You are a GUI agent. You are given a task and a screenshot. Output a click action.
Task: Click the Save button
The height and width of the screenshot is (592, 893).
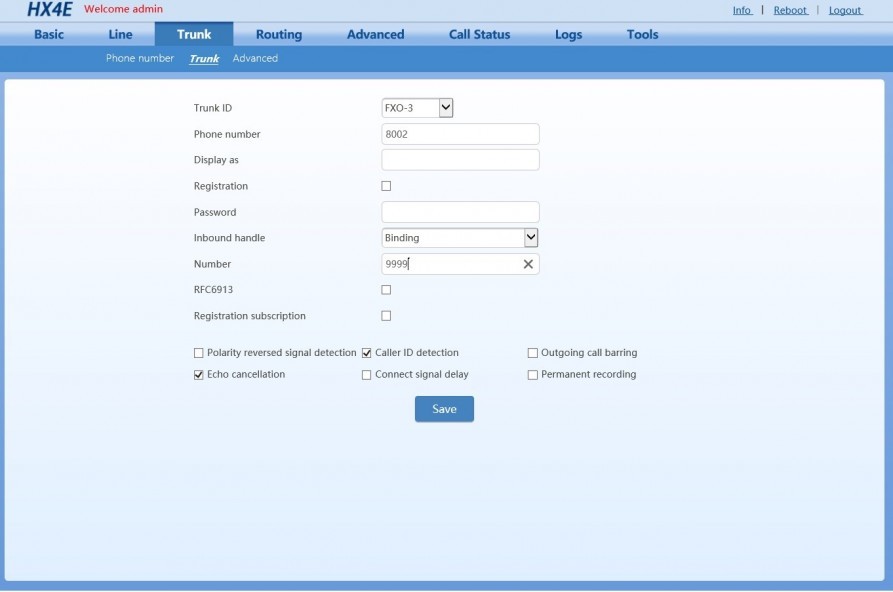[444, 409]
